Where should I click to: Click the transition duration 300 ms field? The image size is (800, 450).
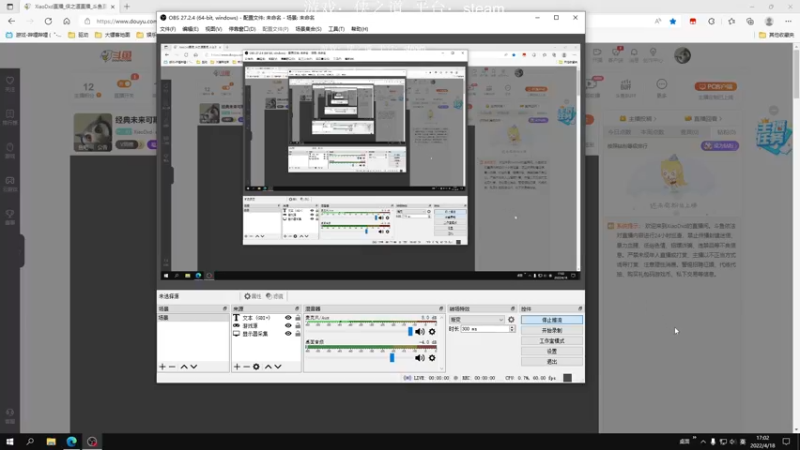[484, 329]
